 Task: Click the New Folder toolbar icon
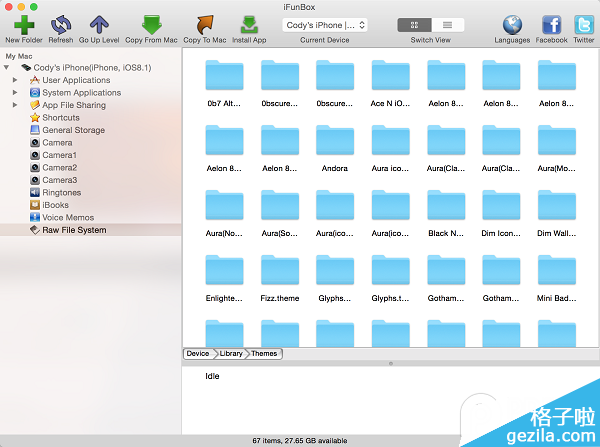coord(24,24)
